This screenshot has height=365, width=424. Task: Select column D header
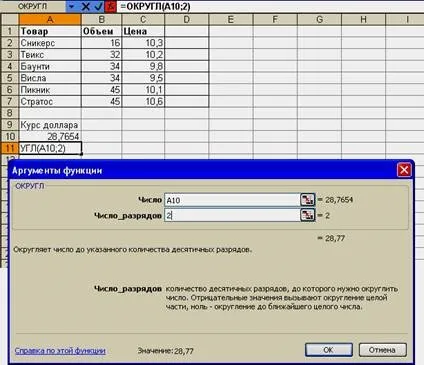pos(187,19)
